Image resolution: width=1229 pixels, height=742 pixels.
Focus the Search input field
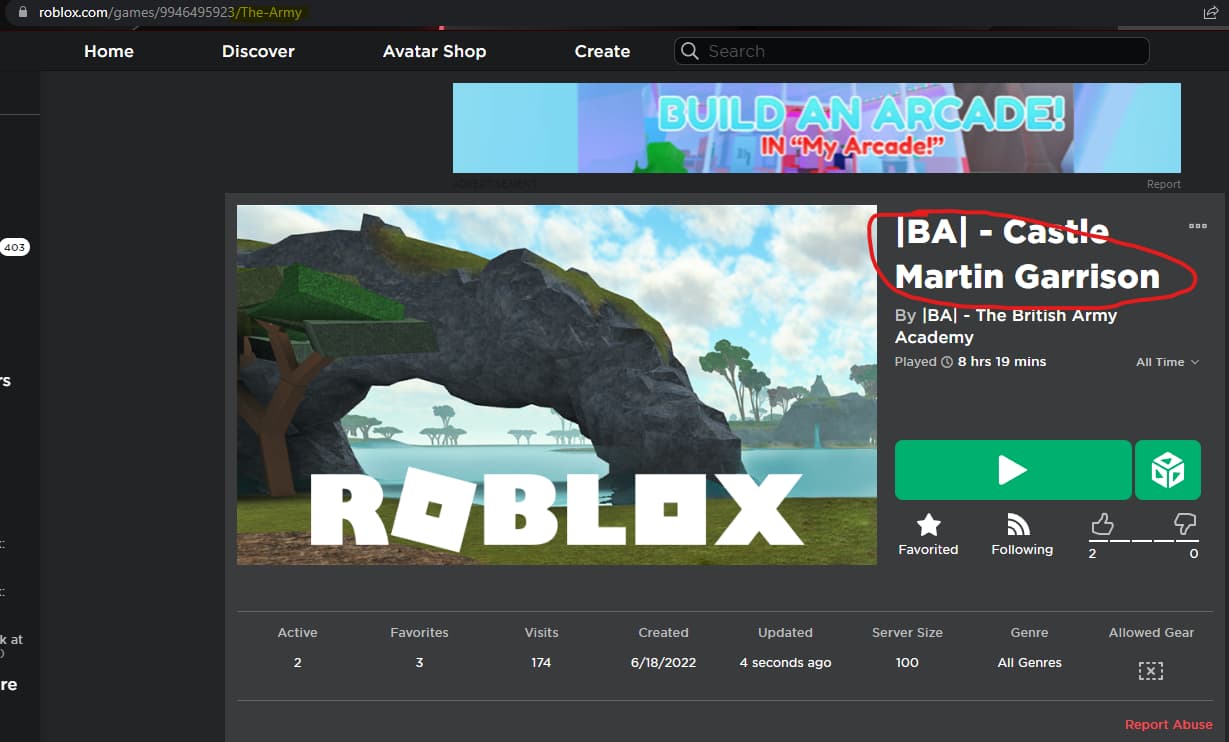click(x=912, y=51)
